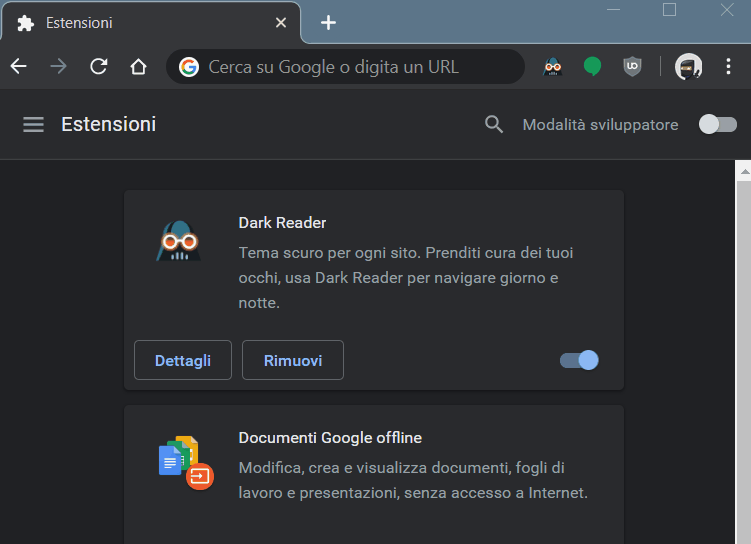
Task: Open the hamburger main menu
Action: pos(34,125)
